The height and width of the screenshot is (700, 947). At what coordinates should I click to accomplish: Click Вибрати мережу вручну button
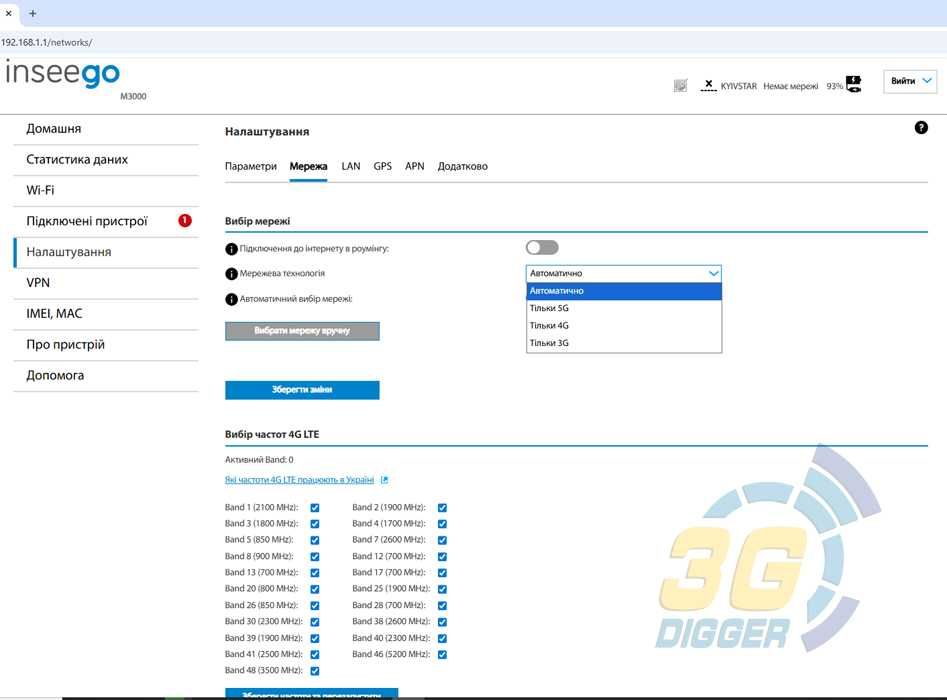[x=302, y=331]
